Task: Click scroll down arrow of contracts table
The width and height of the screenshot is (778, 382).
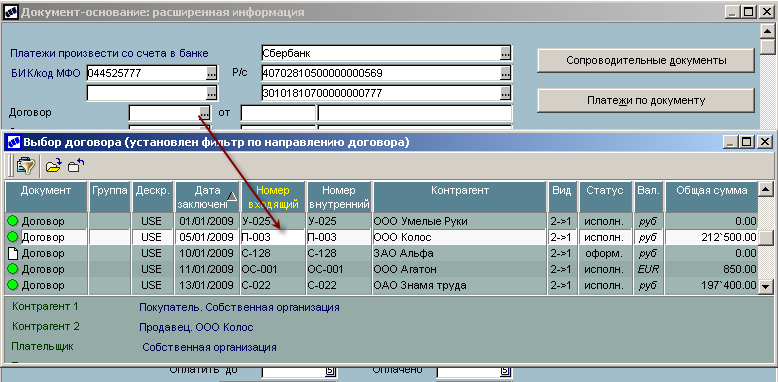Action: (x=766, y=286)
